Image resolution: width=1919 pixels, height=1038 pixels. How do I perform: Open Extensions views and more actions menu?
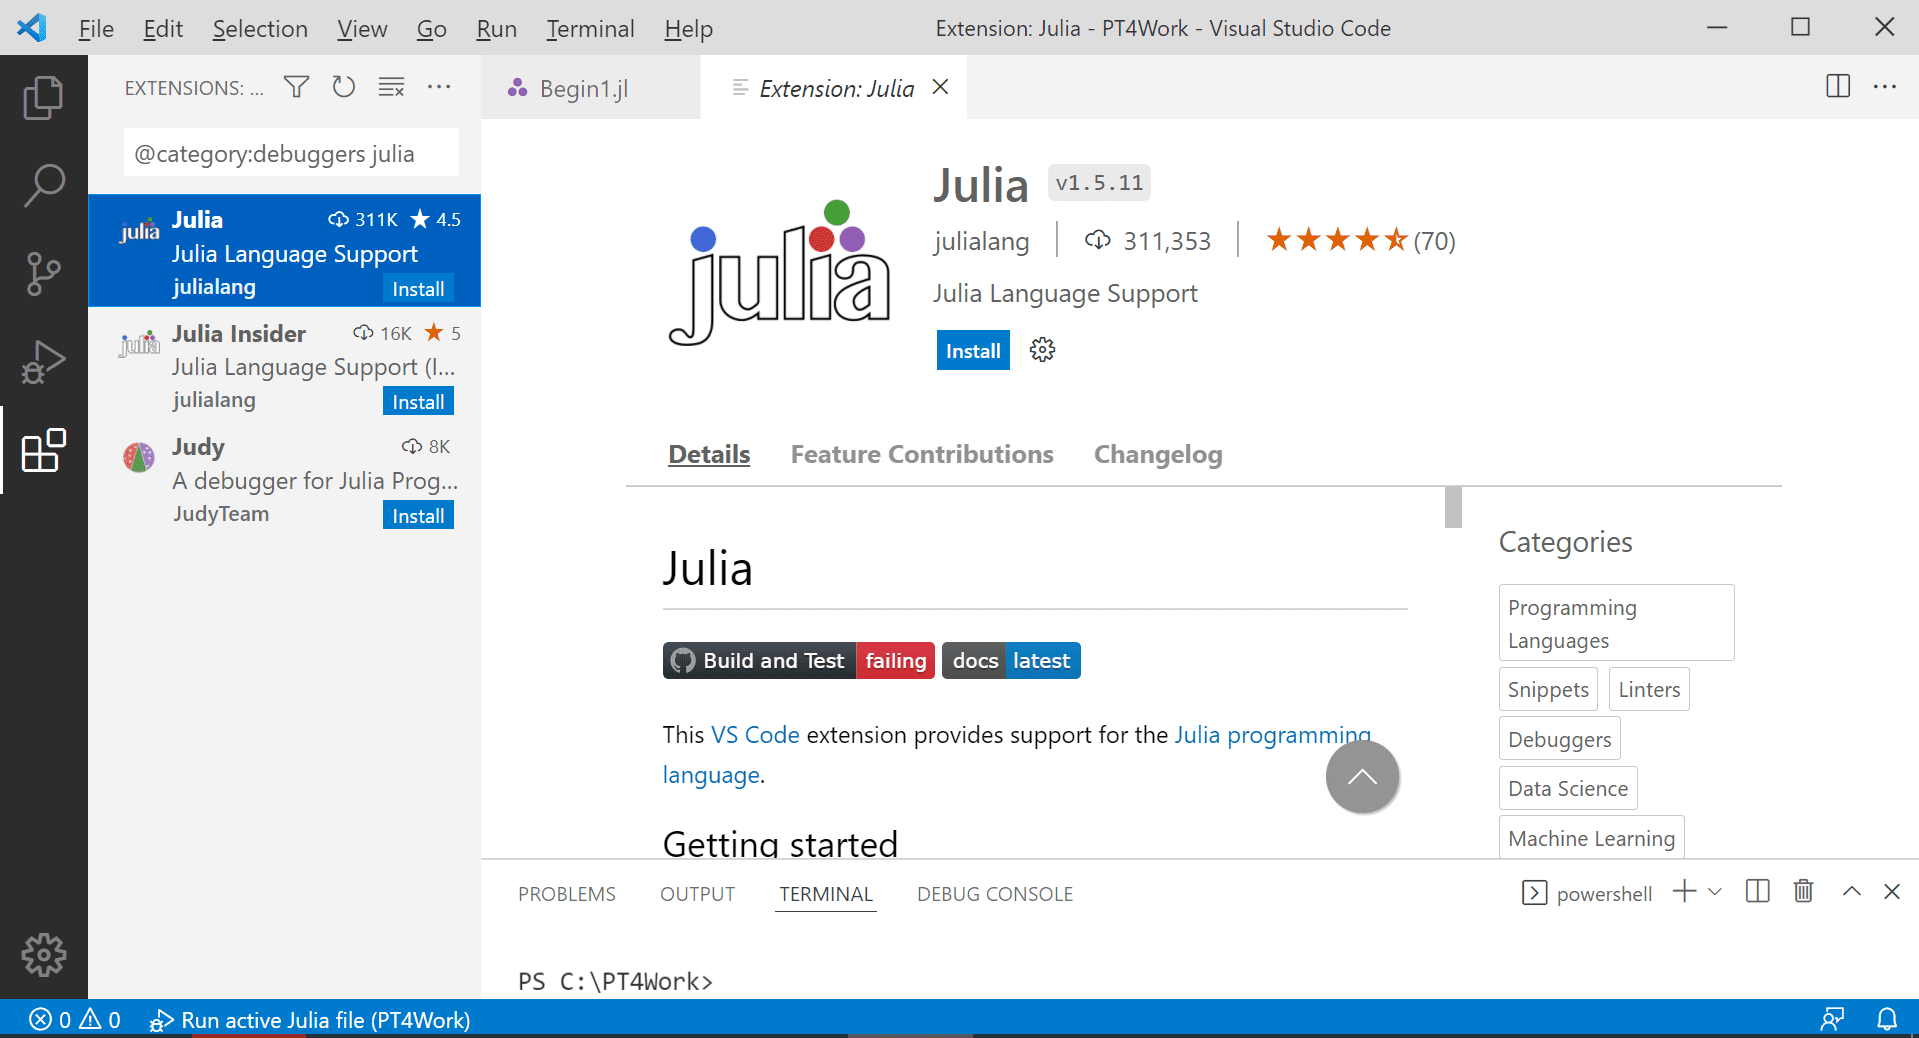coord(439,87)
